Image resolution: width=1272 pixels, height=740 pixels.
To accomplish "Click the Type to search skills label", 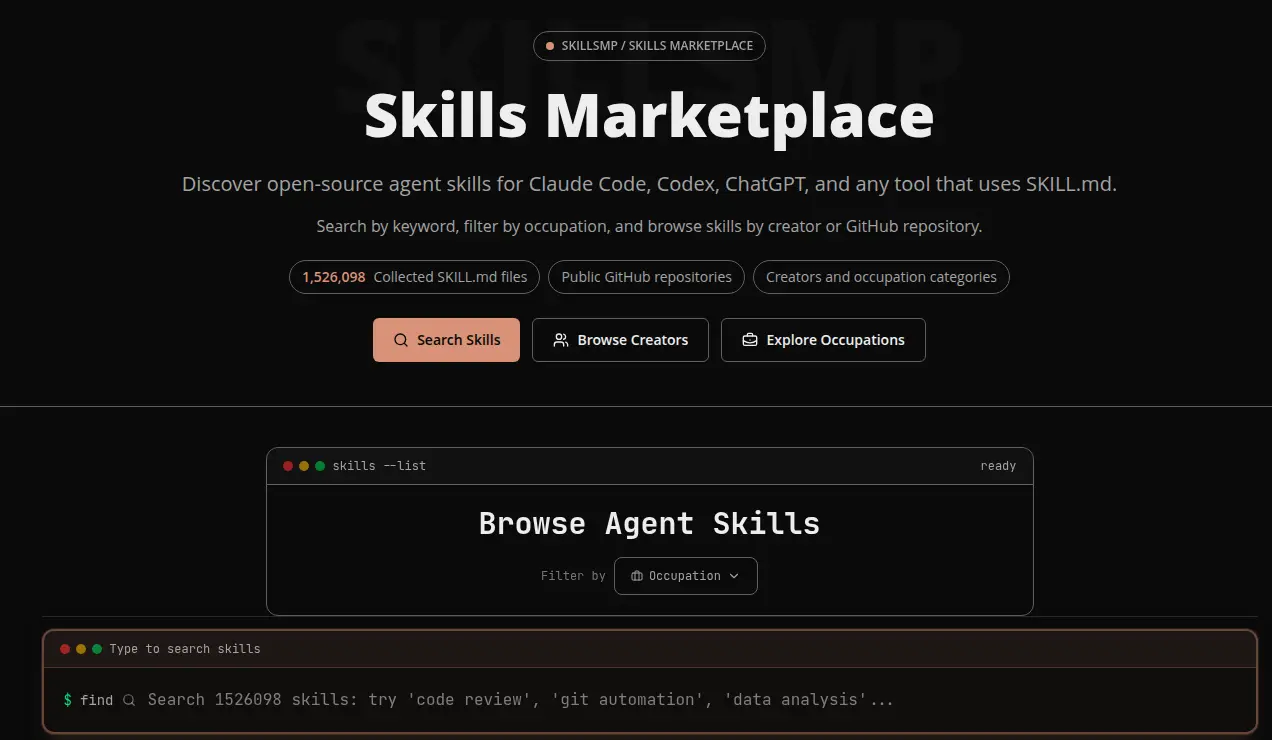I will click(x=185, y=649).
